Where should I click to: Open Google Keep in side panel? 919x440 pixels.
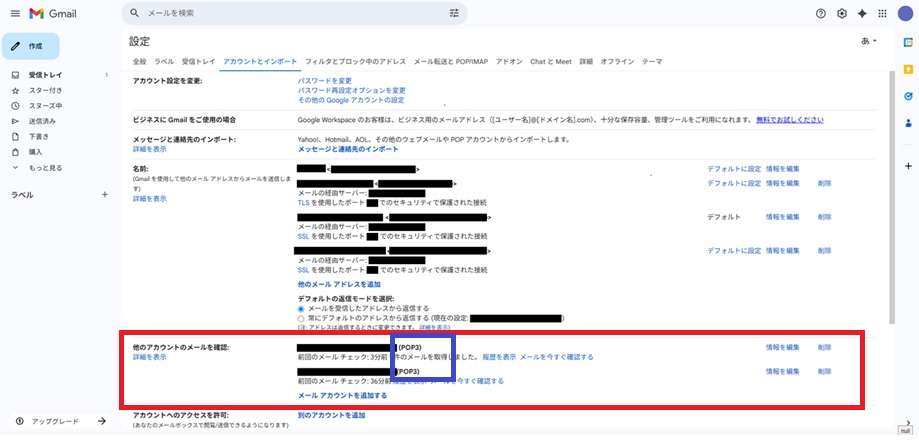point(907,70)
